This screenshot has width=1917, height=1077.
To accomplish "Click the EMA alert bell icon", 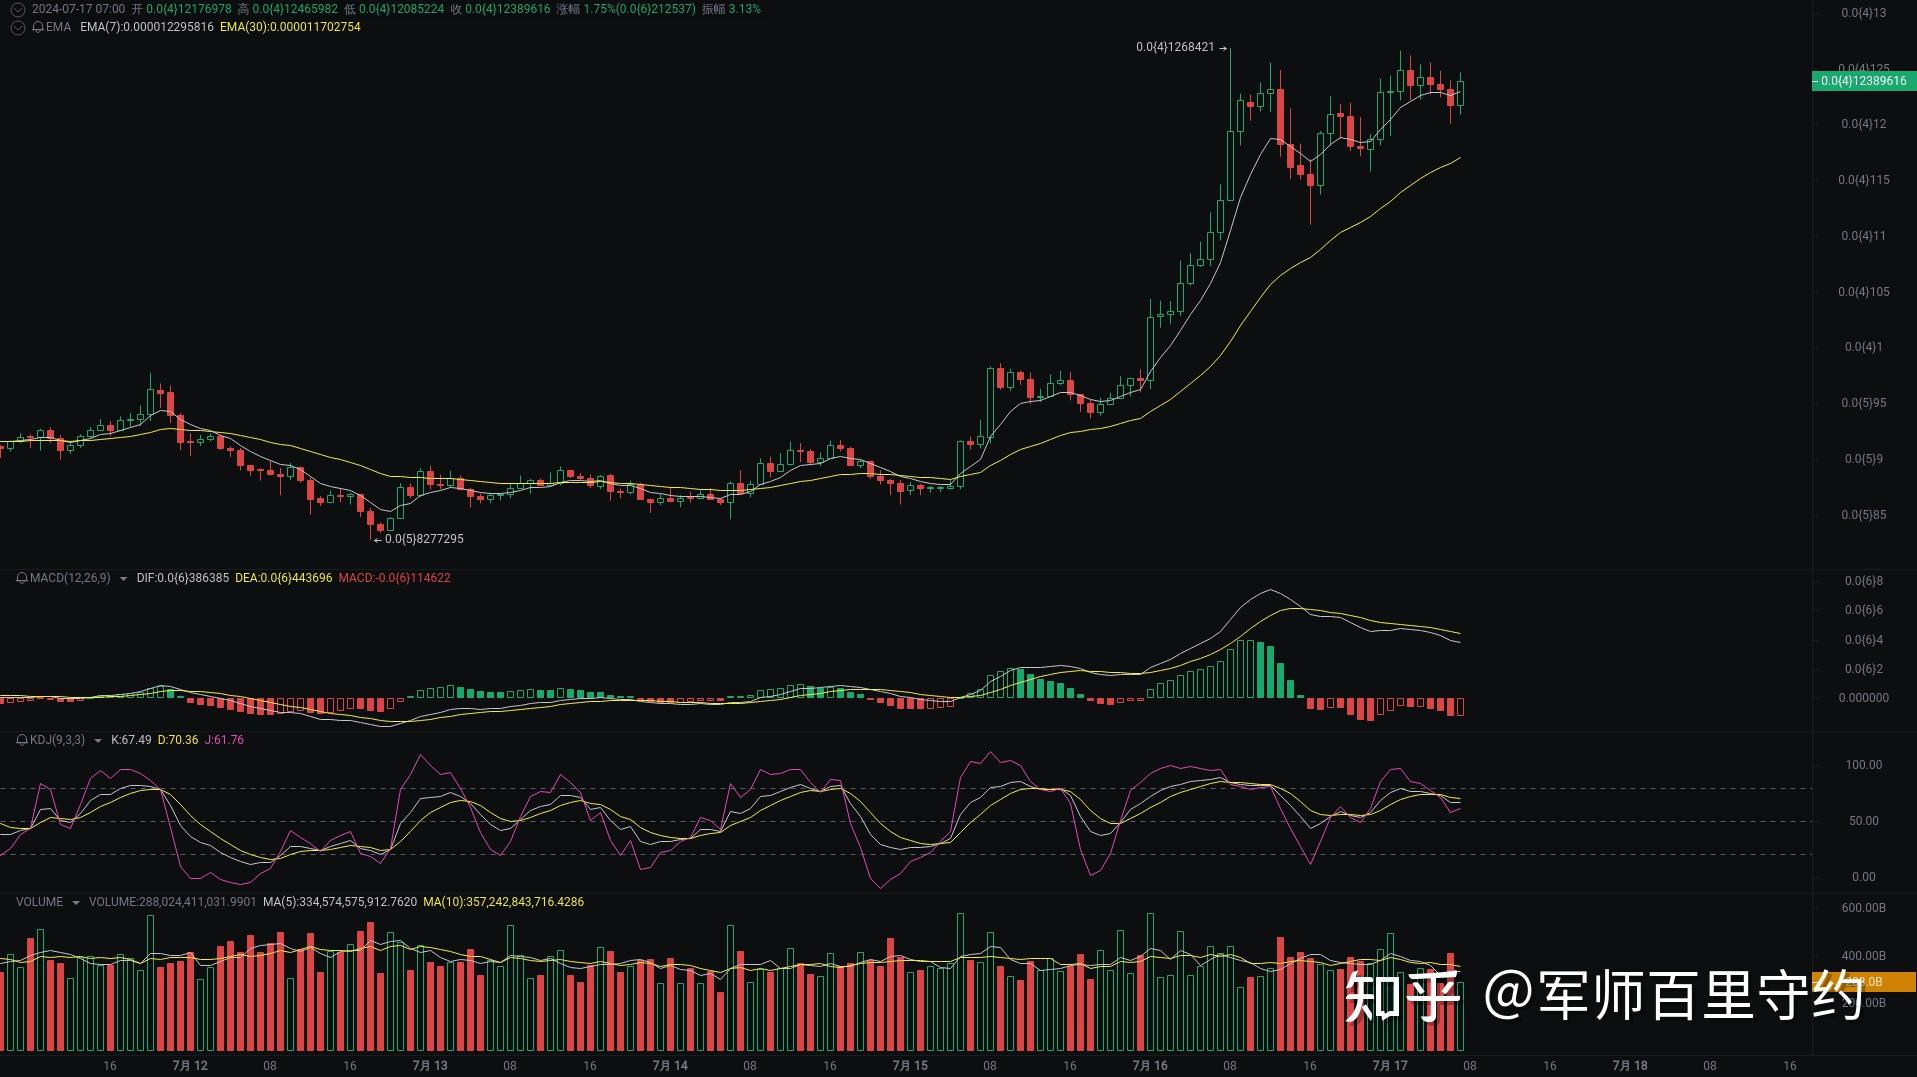I will coord(37,27).
